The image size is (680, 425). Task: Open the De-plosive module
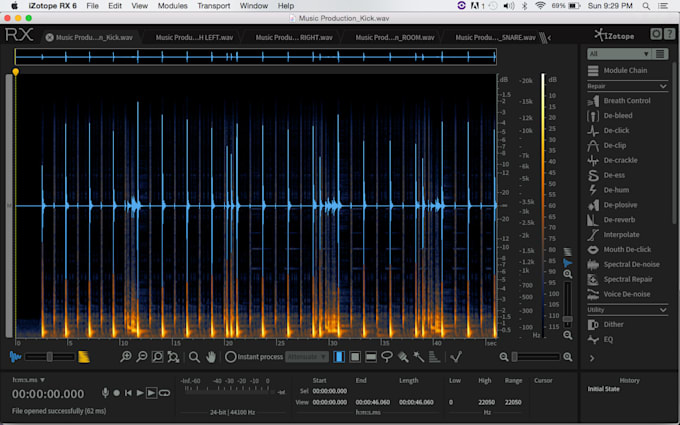click(x=612, y=205)
